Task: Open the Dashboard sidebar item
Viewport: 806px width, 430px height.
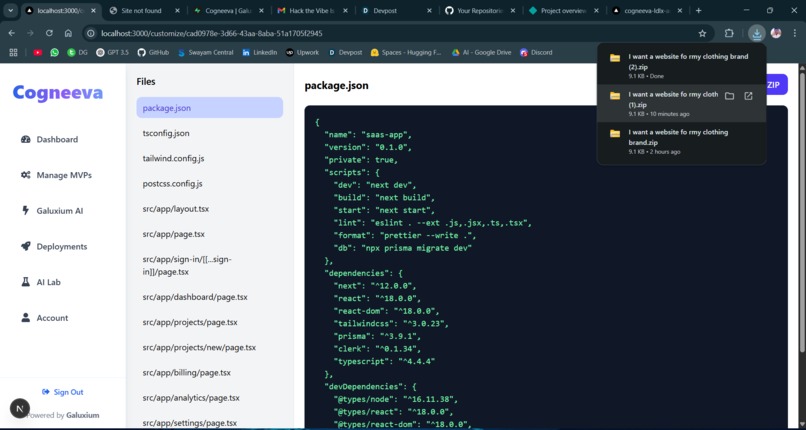Action: [x=50, y=139]
